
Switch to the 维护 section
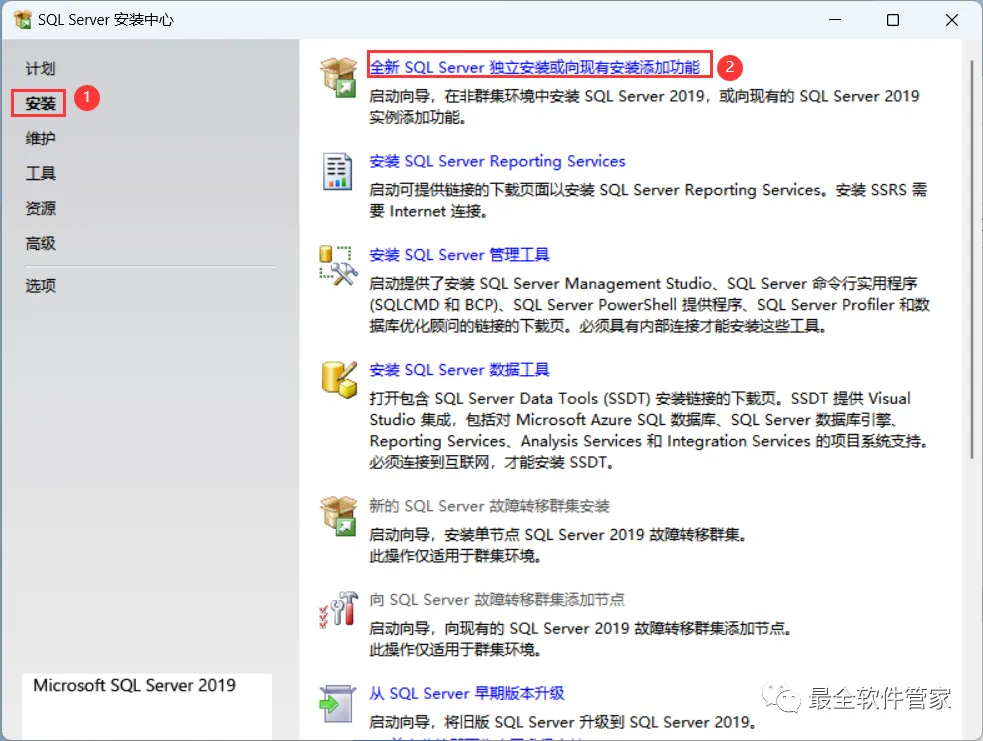point(41,139)
